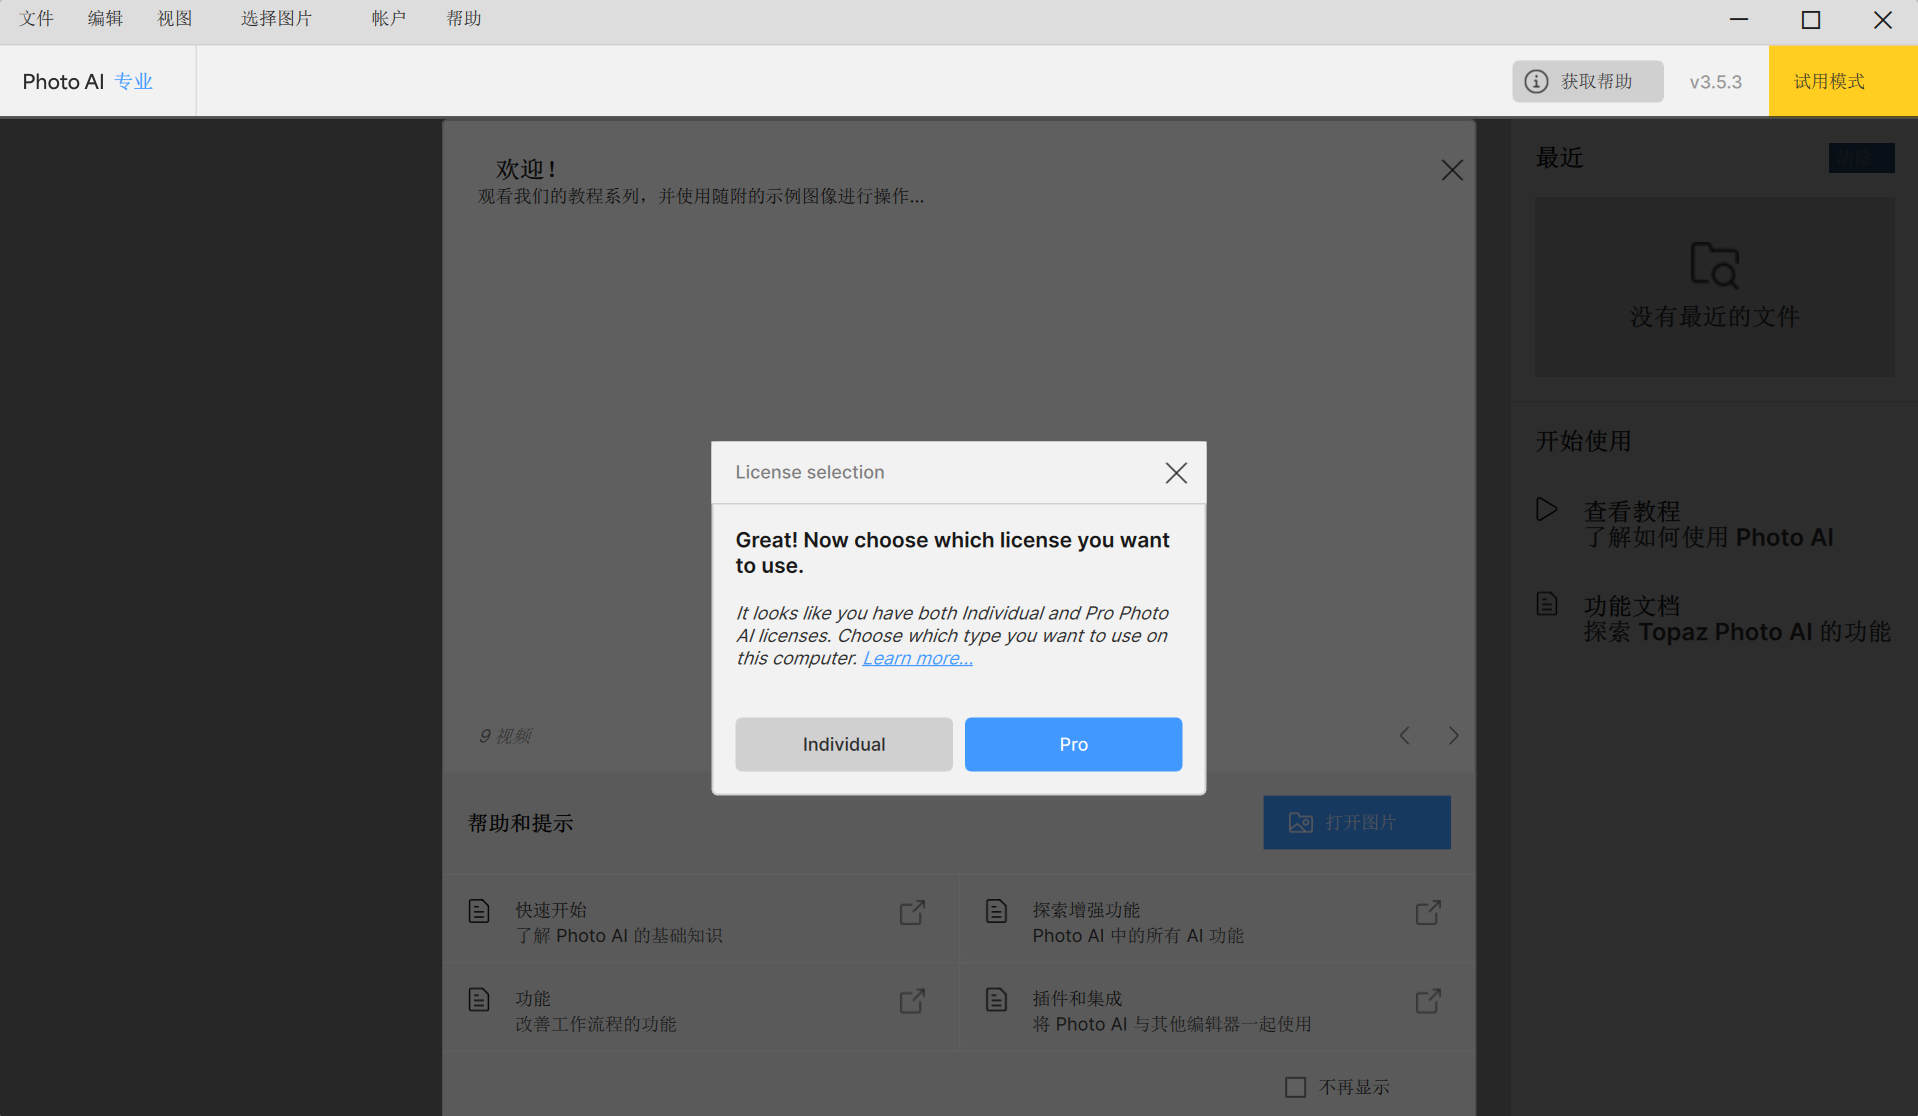Screen dimensions: 1918x1116
Task: Click the Photo AI 专业 logo
Action: [x=88, y=82]
